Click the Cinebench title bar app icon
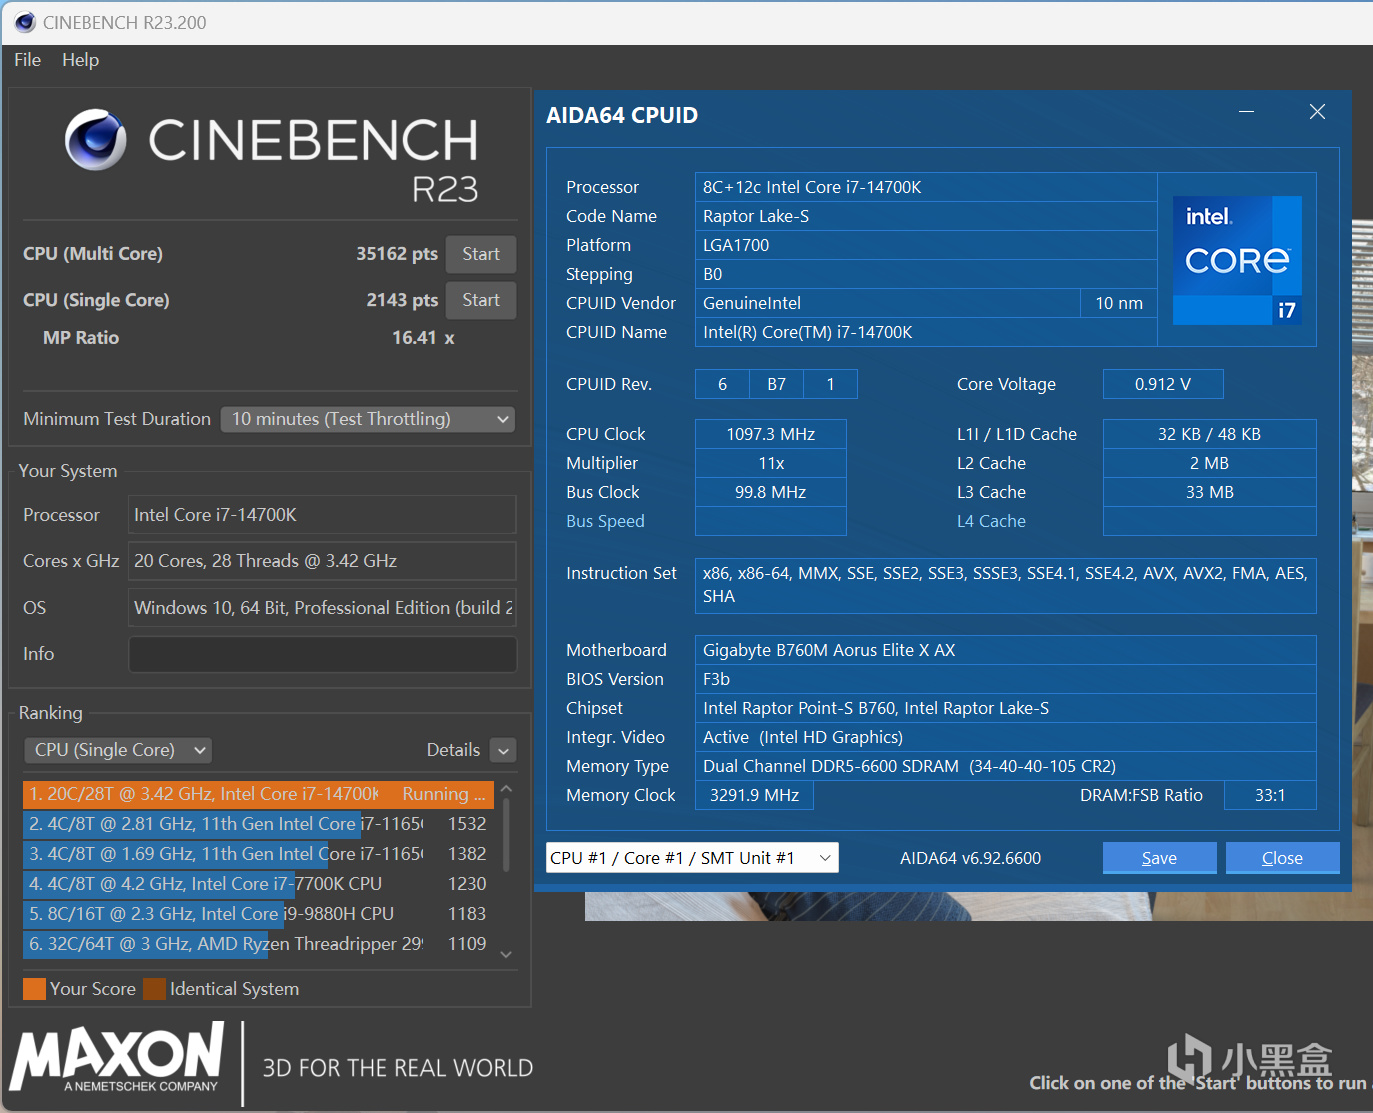 click(25, 22)
